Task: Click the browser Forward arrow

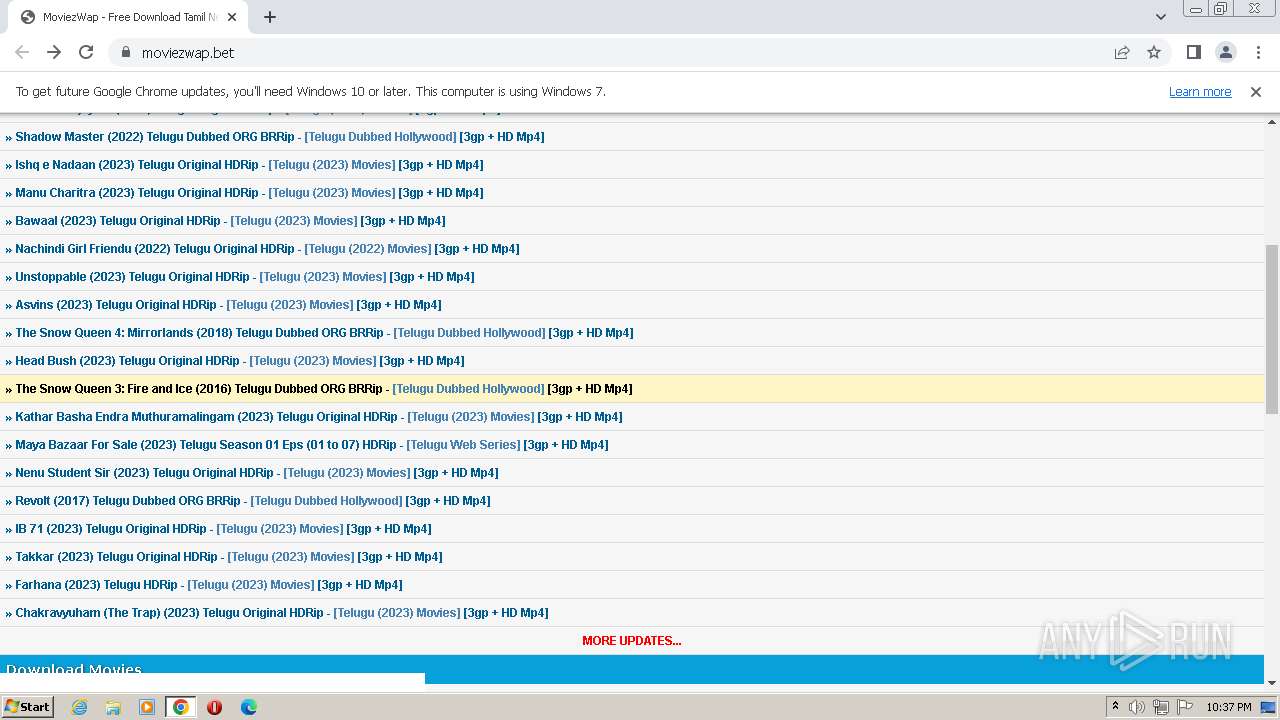Action: pyautogui.click(x=54, y=52)
